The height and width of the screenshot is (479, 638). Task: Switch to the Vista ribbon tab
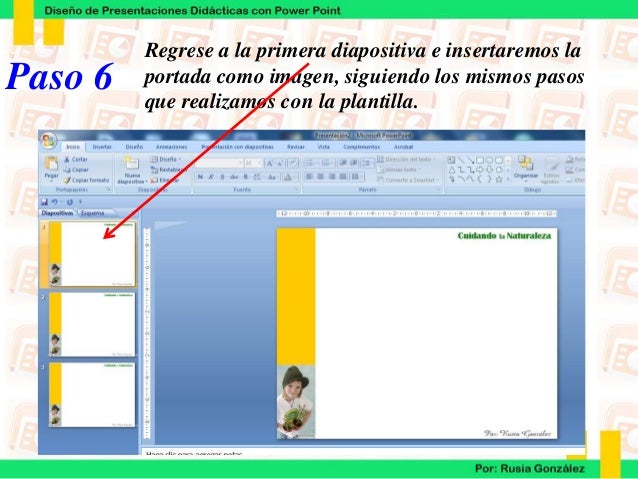(323, 147)
